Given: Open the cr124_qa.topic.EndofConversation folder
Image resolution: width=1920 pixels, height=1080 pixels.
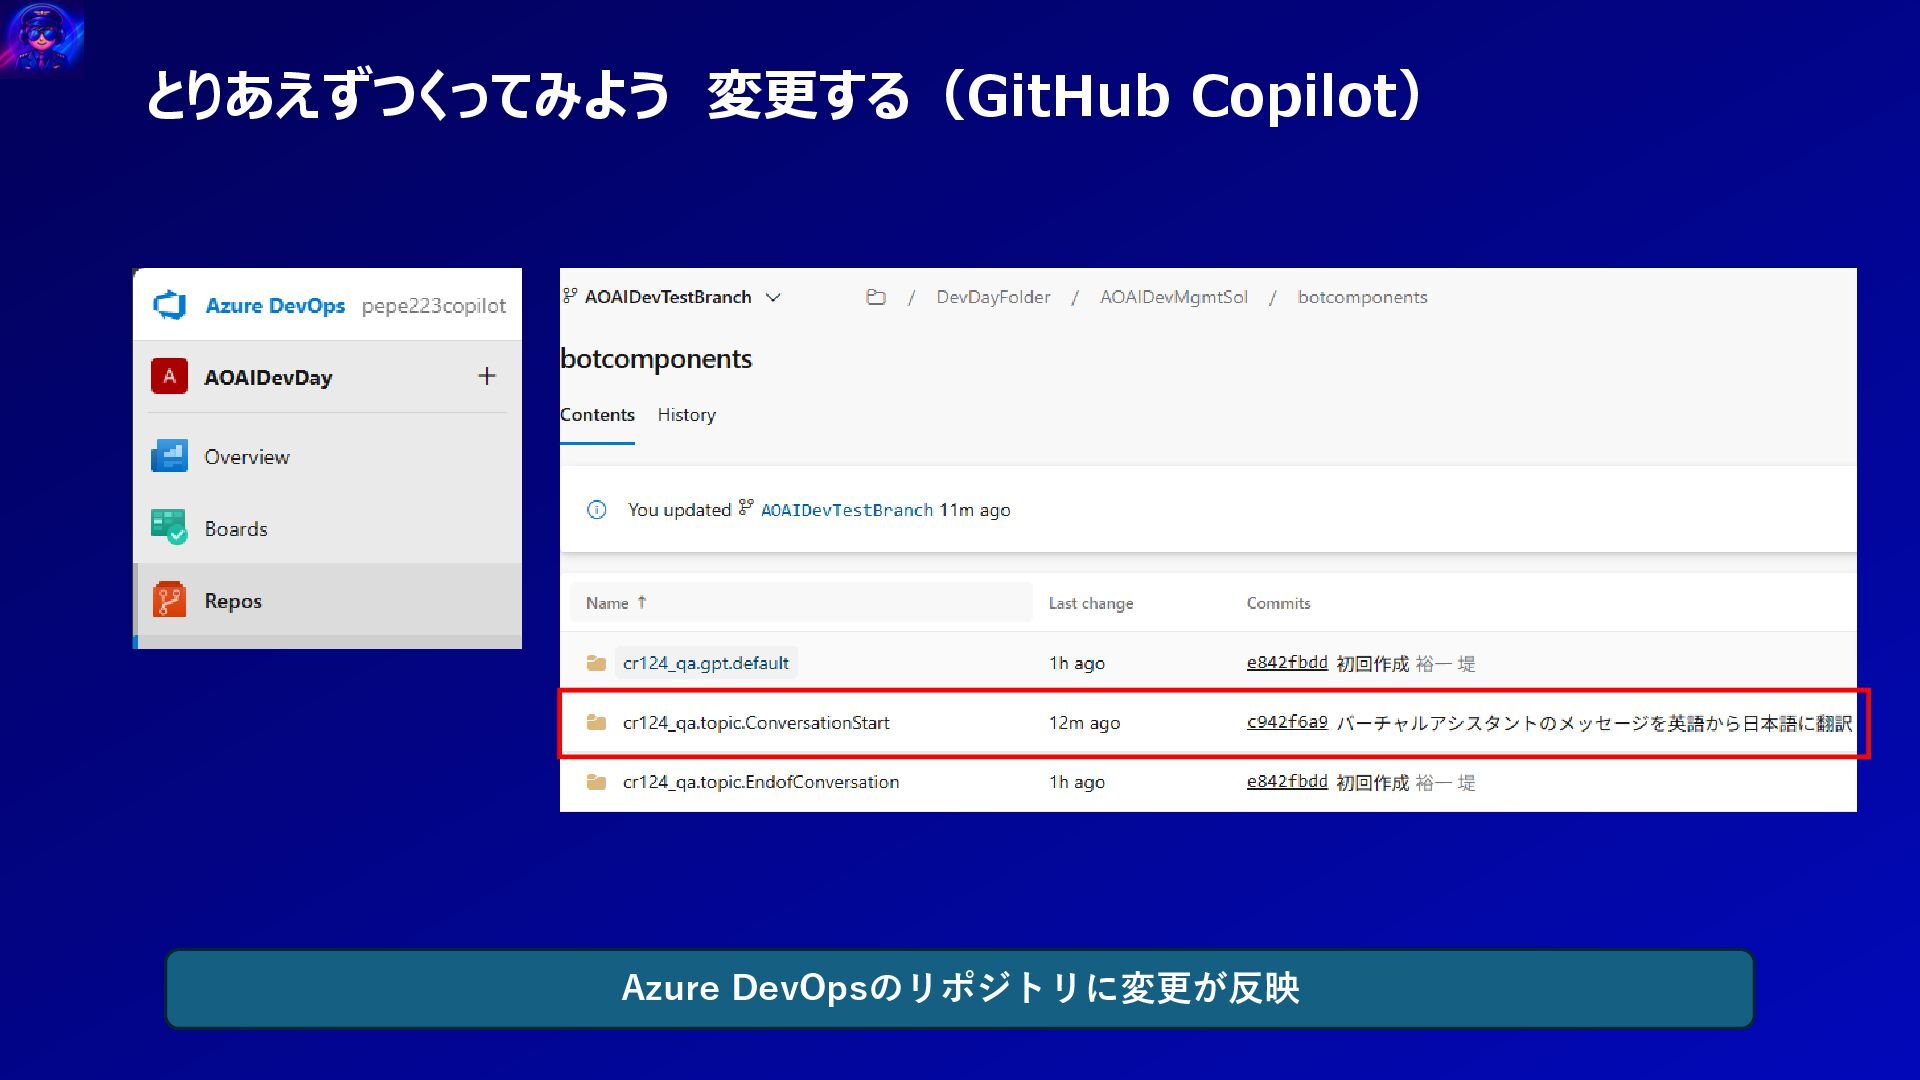Looking at the screenshot, I should 761,782.
